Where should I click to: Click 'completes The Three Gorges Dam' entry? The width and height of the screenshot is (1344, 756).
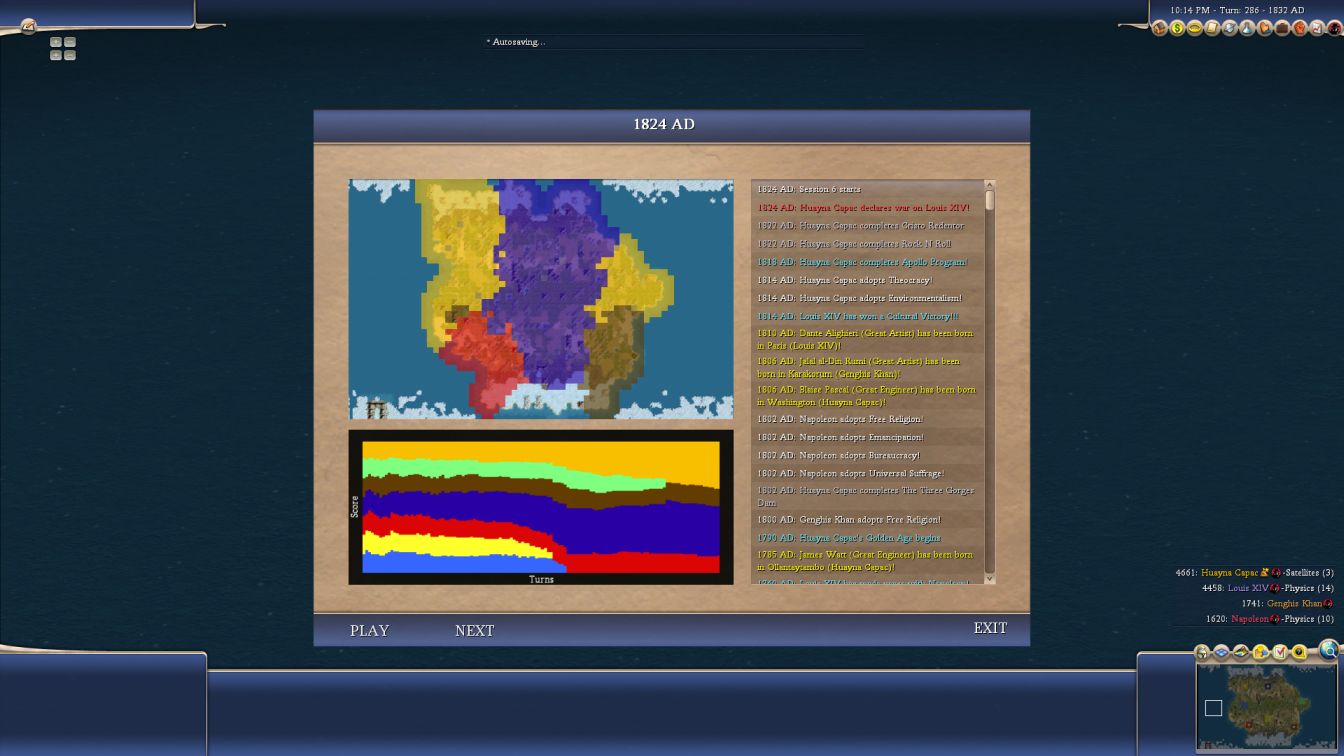[868, 496]
